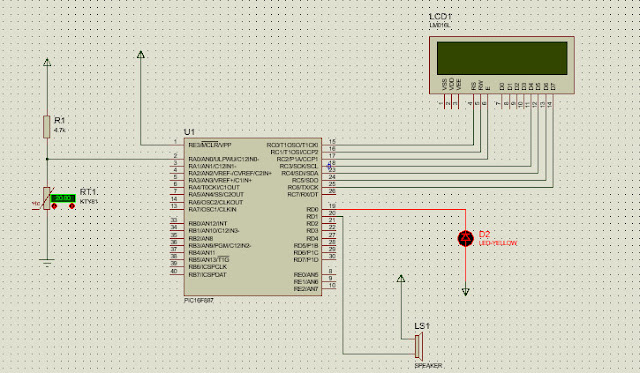Click the RT1 reference label
Viewport: 640px width, 373px height.
click(89, 192)
